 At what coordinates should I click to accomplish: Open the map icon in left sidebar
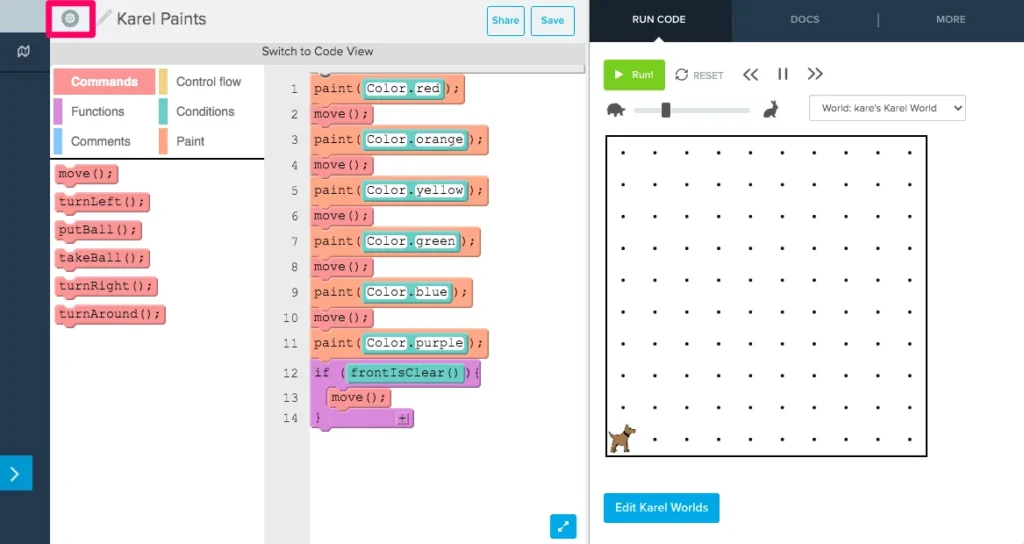pos(24,52)
